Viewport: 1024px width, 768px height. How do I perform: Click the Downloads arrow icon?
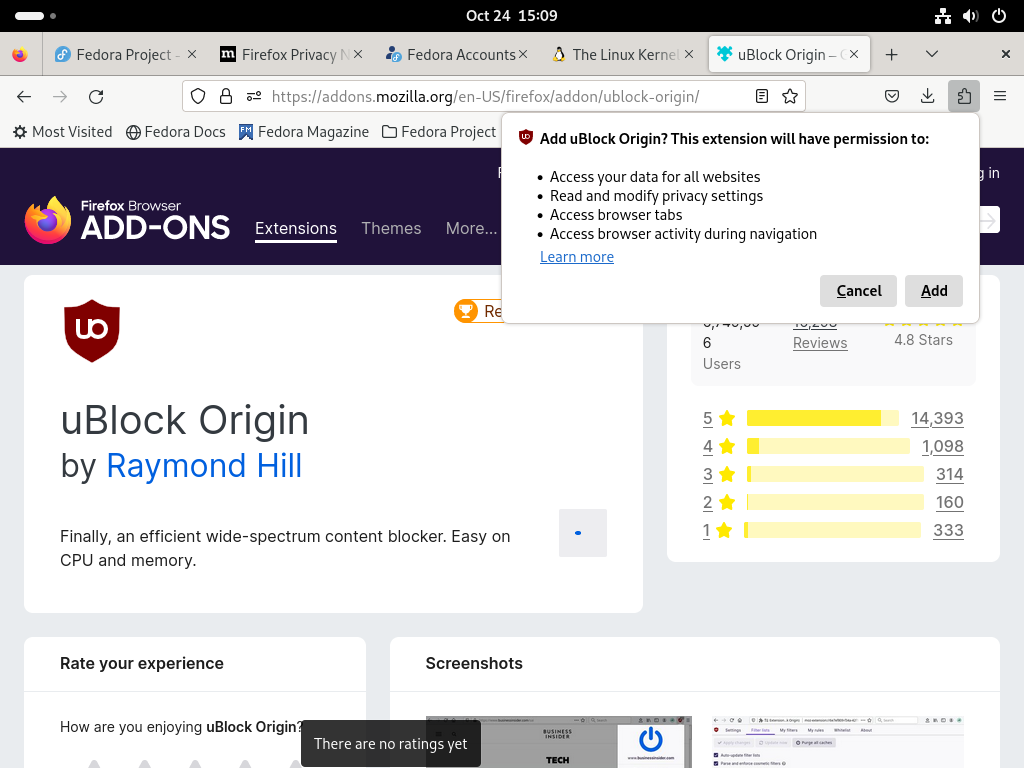(x=927, y=97)
